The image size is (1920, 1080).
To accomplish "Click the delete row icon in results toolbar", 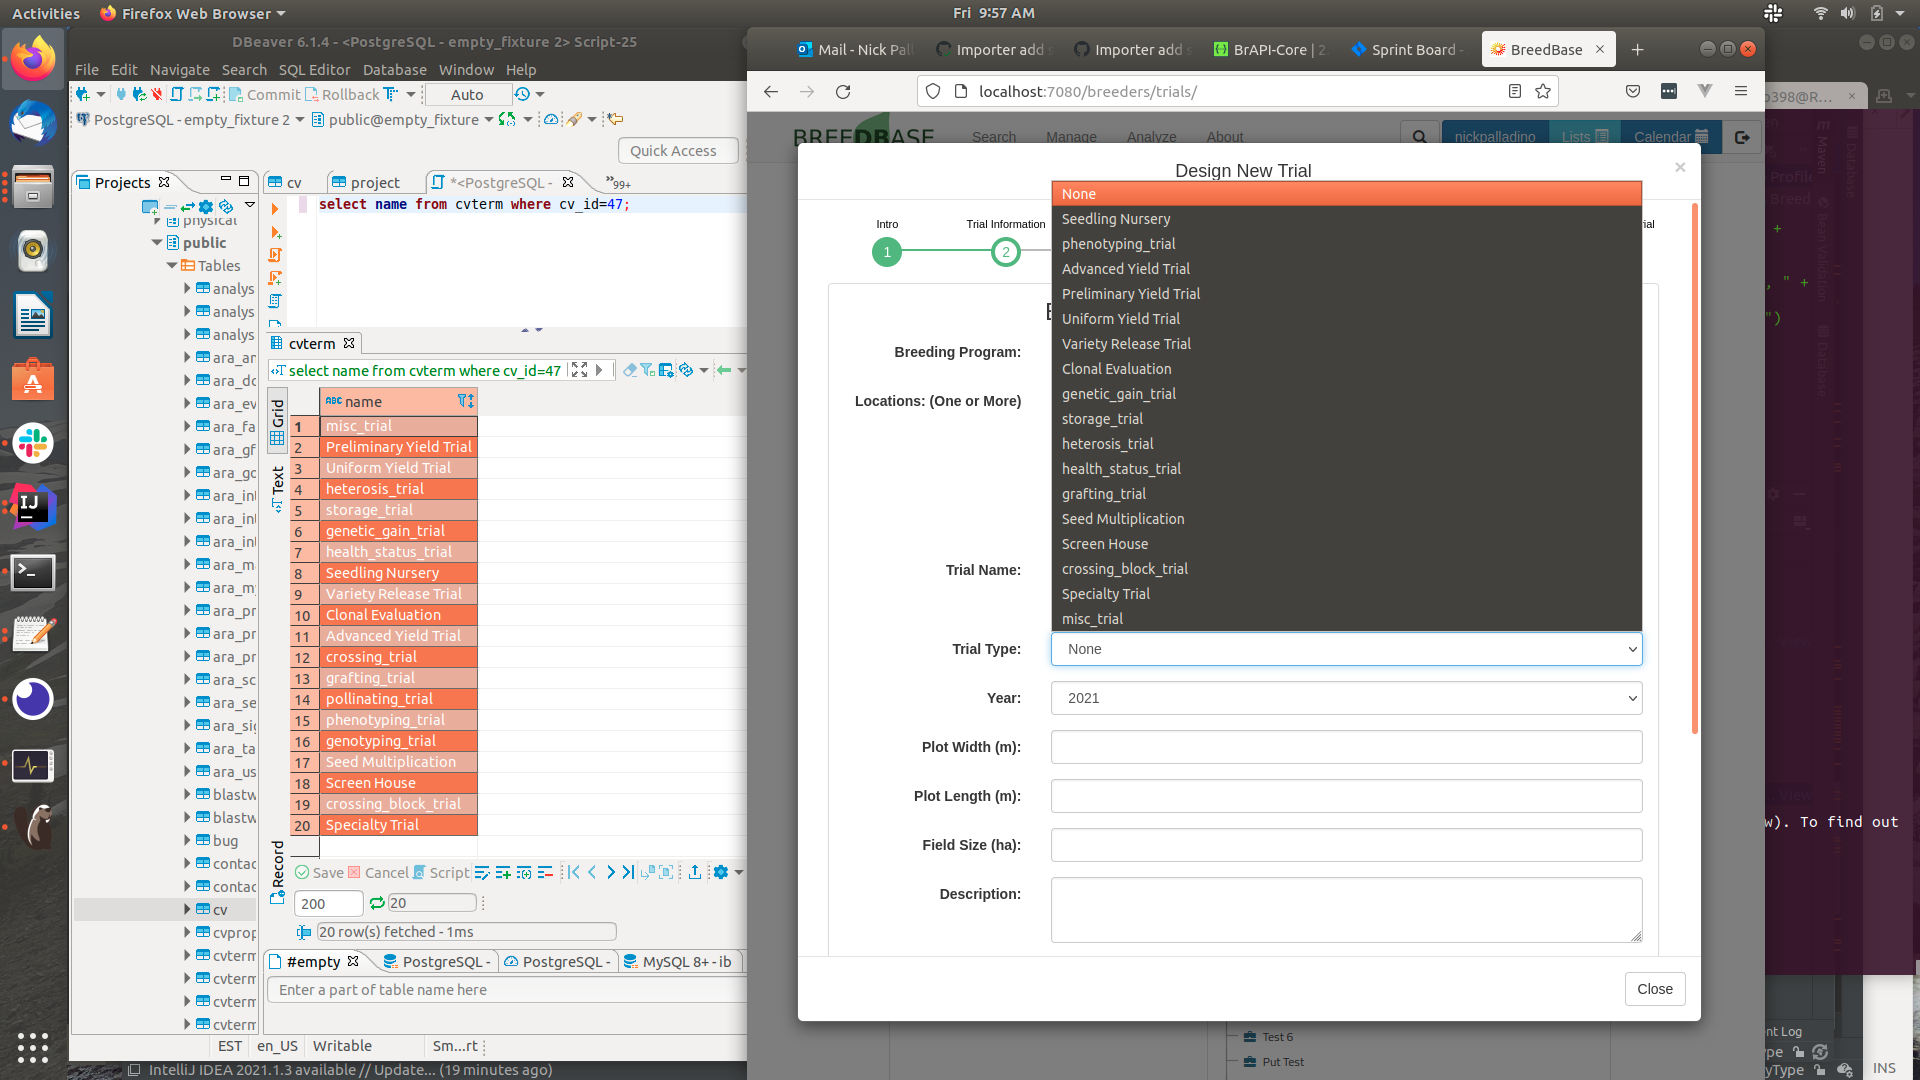I will tap(545, 873).
